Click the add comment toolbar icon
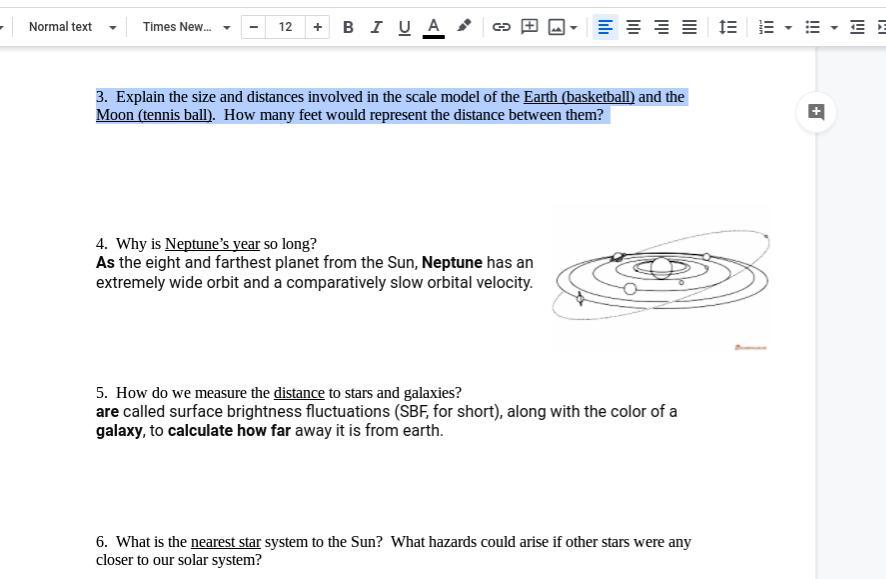The image size is (886, 579). (529, 27)
